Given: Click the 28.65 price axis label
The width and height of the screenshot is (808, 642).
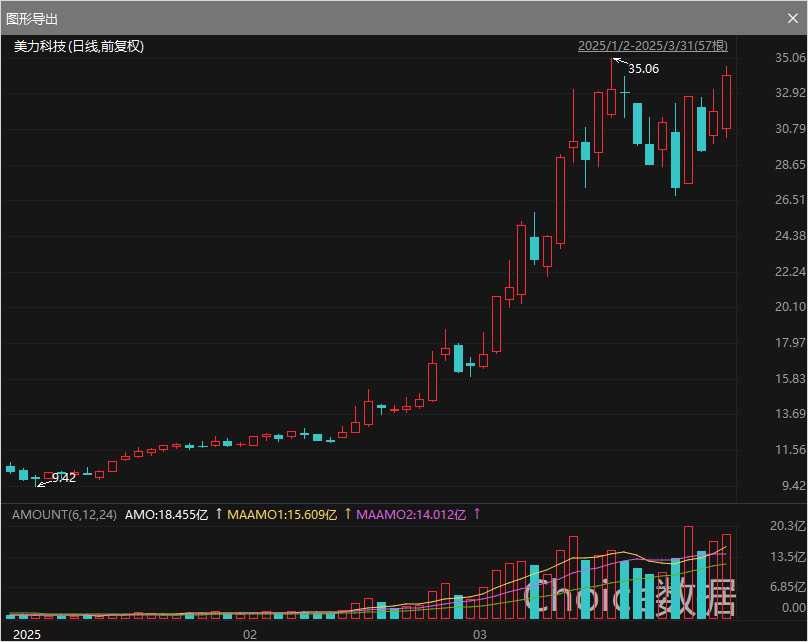Looking at the screenshot, I should [790, 165].
